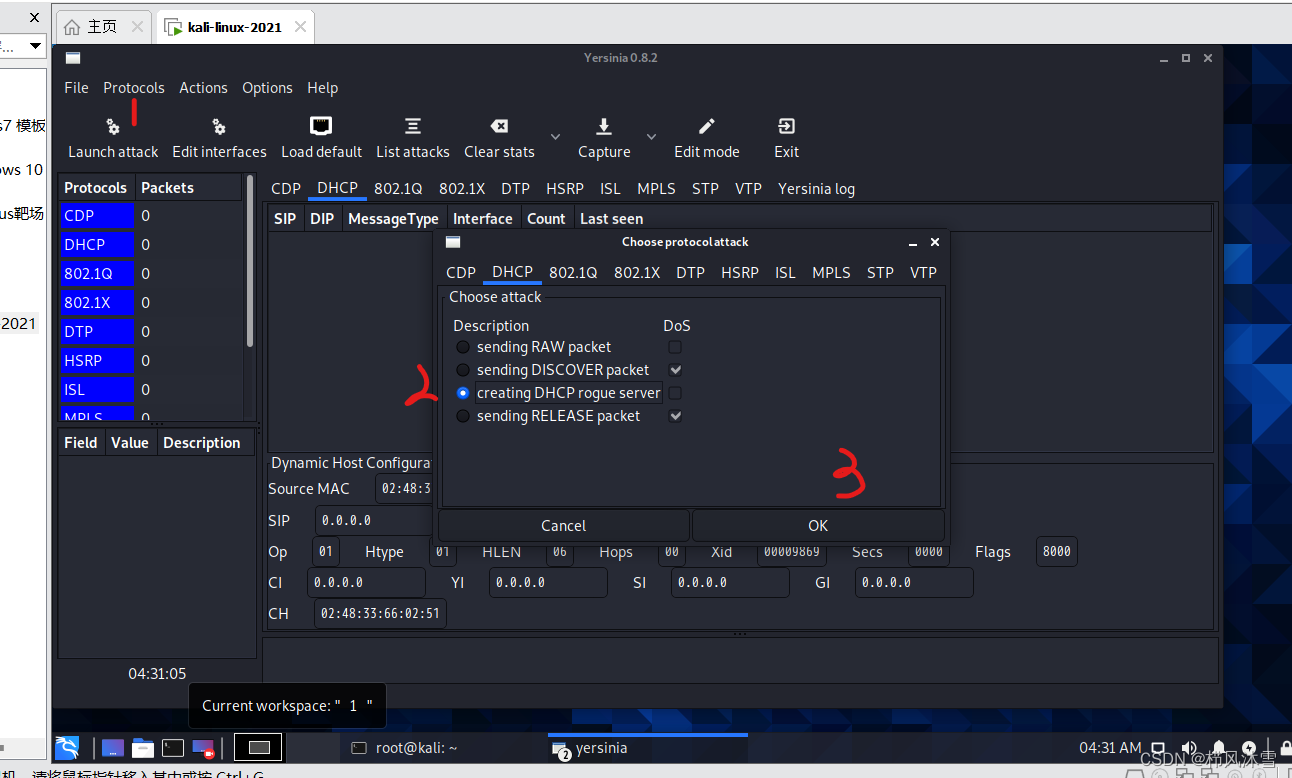The height and width of the screenshot is (778, 1292).
Task: Click Cancel in the attack dialog
Action: click(x=563, y=526)
